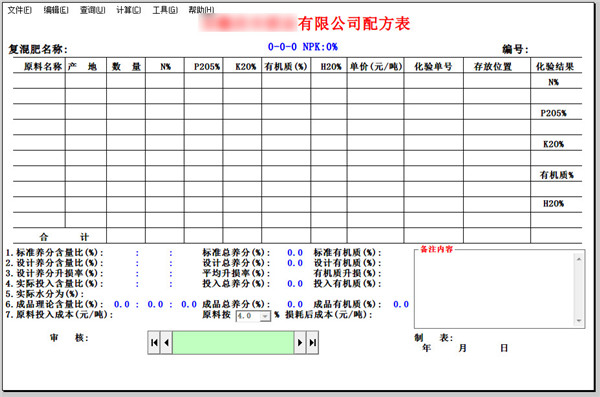Go to the previous record
This screenshot has height=397, width=600.
166,343
